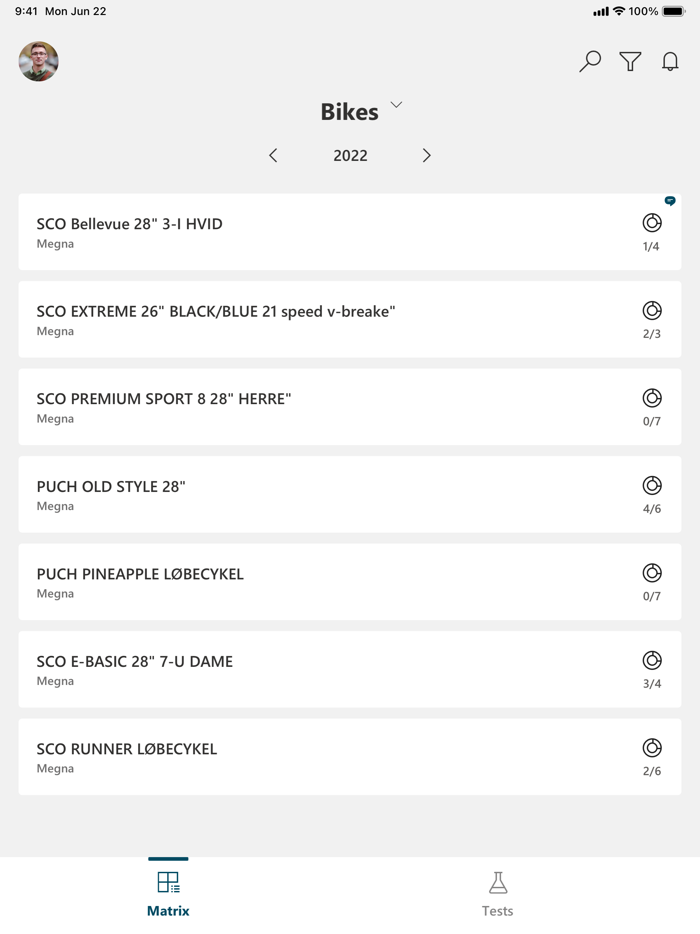Tap the progress ring for PUCH OLD STYLE
This screenshot has height=934, width=700.
652,485
